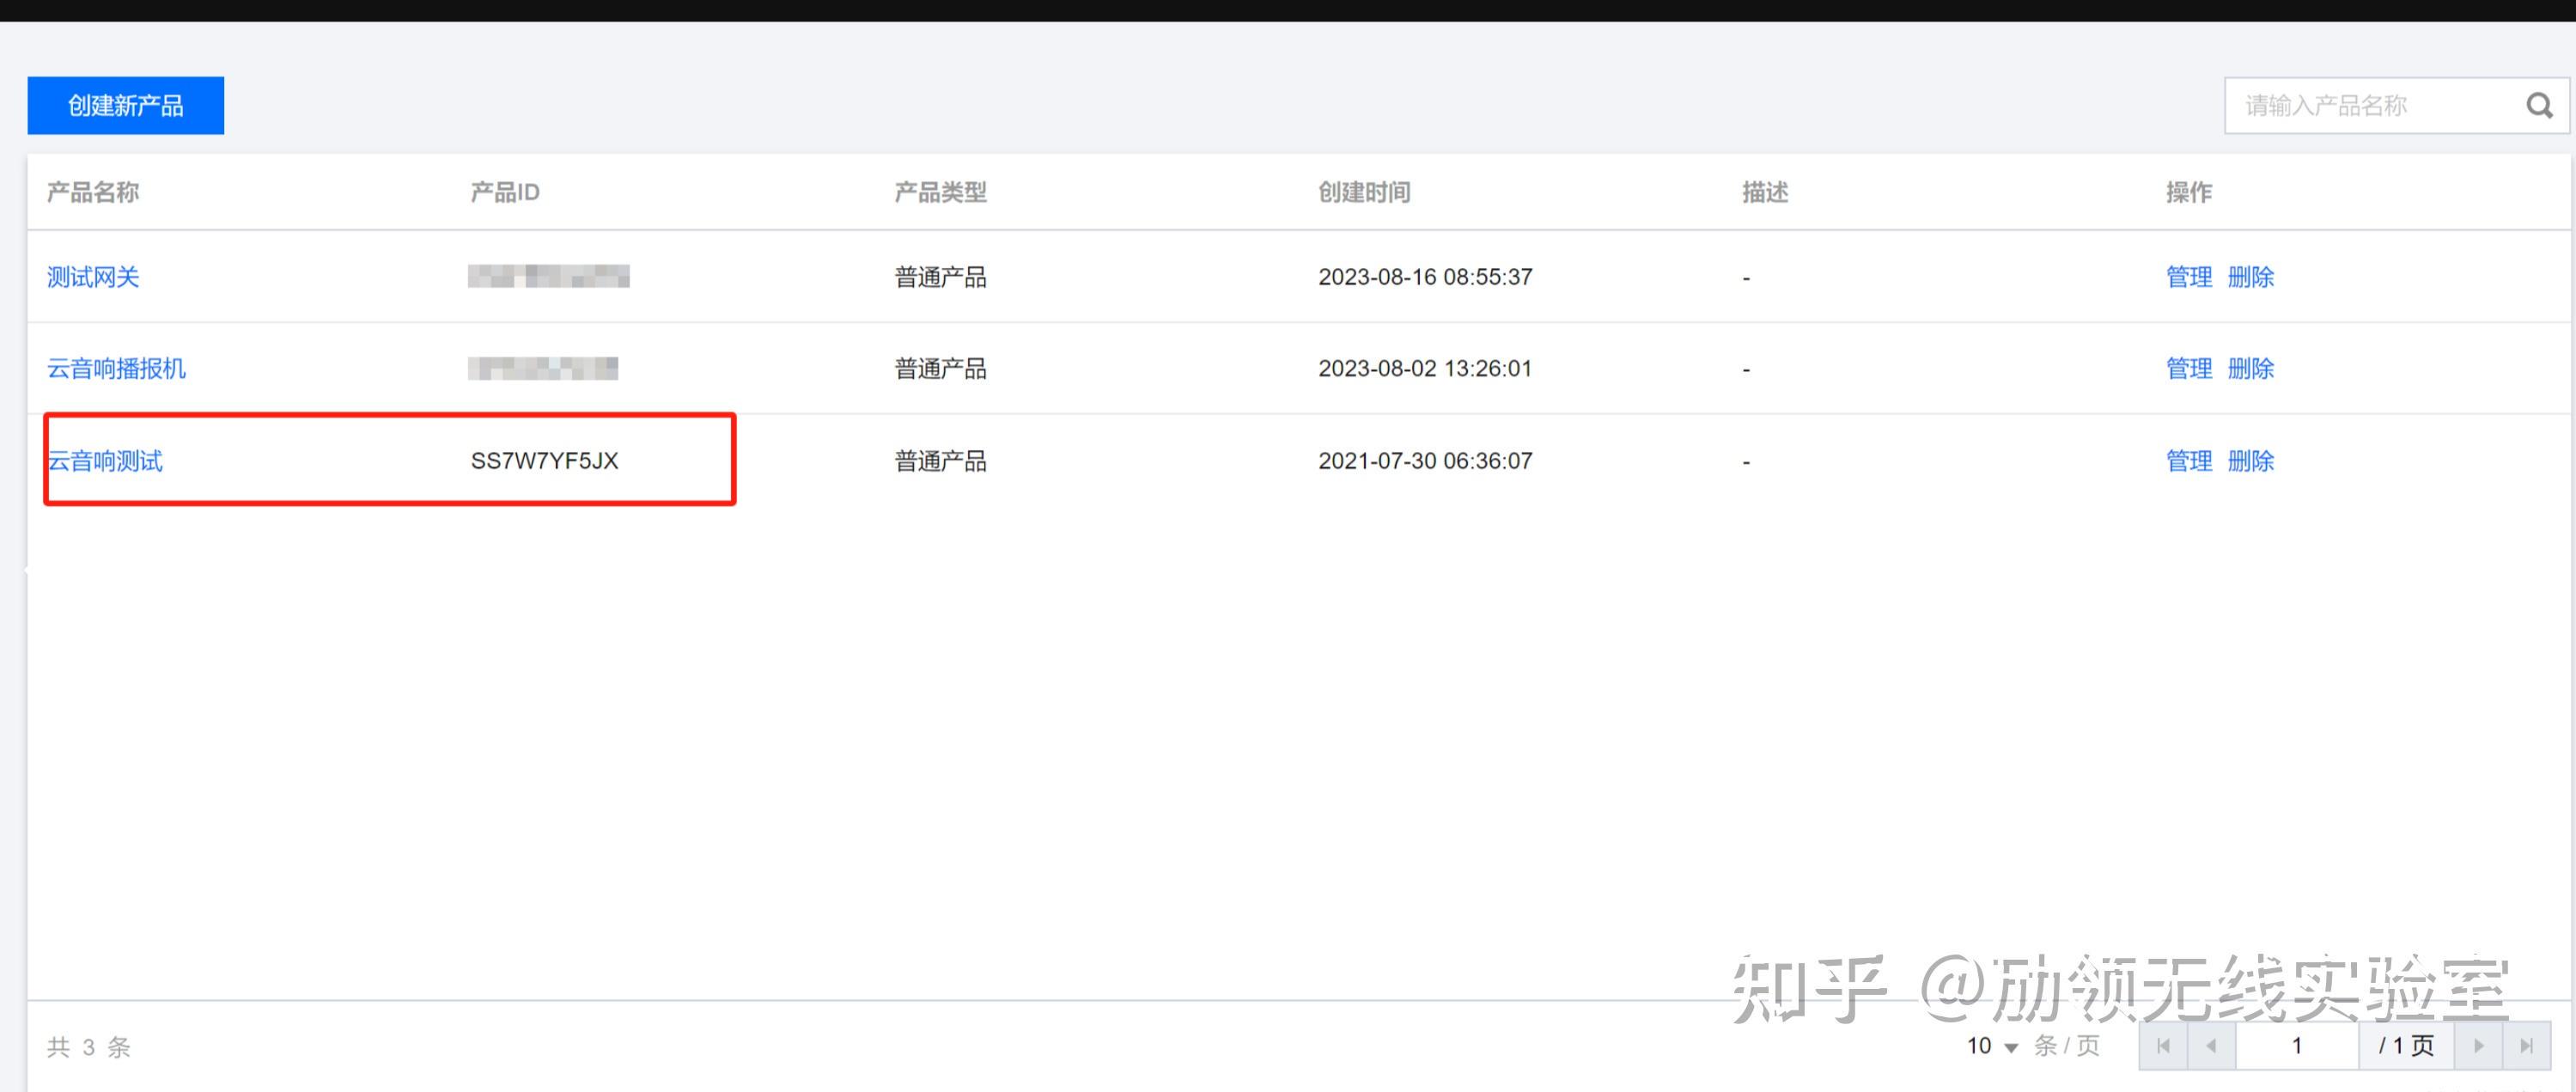Open the 云音响播报机 product link
The width and height of the screenshot is (2576, 1092).
click(116, 369)
